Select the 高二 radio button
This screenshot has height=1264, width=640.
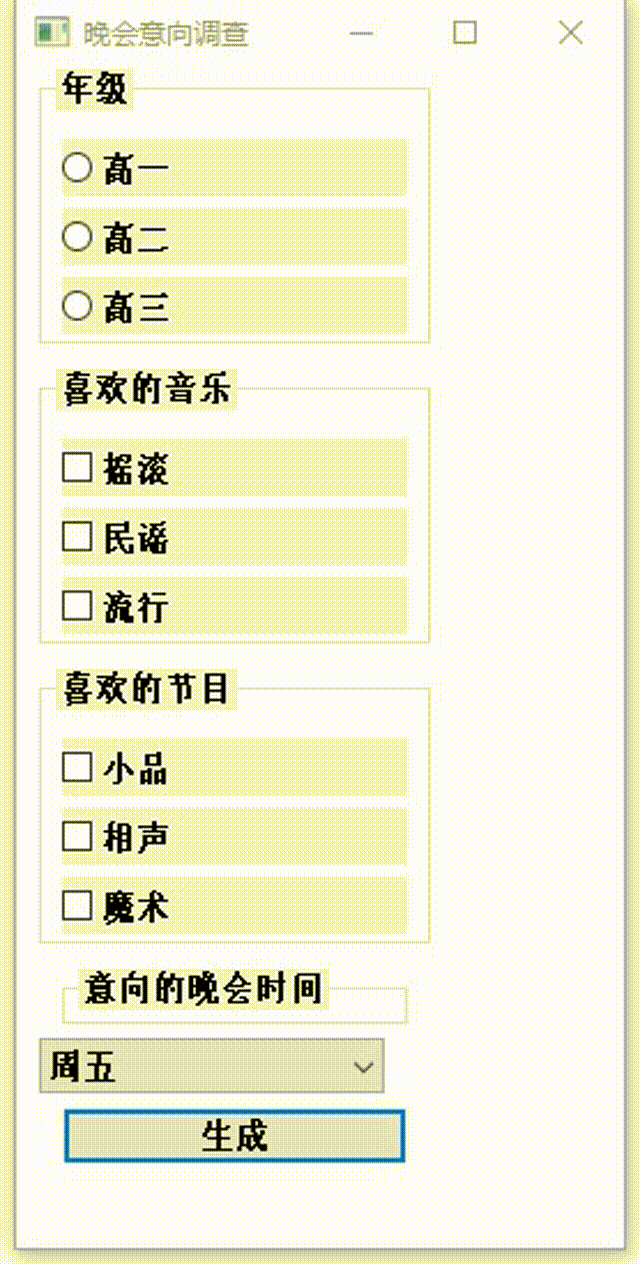click(x=75, y=238)
